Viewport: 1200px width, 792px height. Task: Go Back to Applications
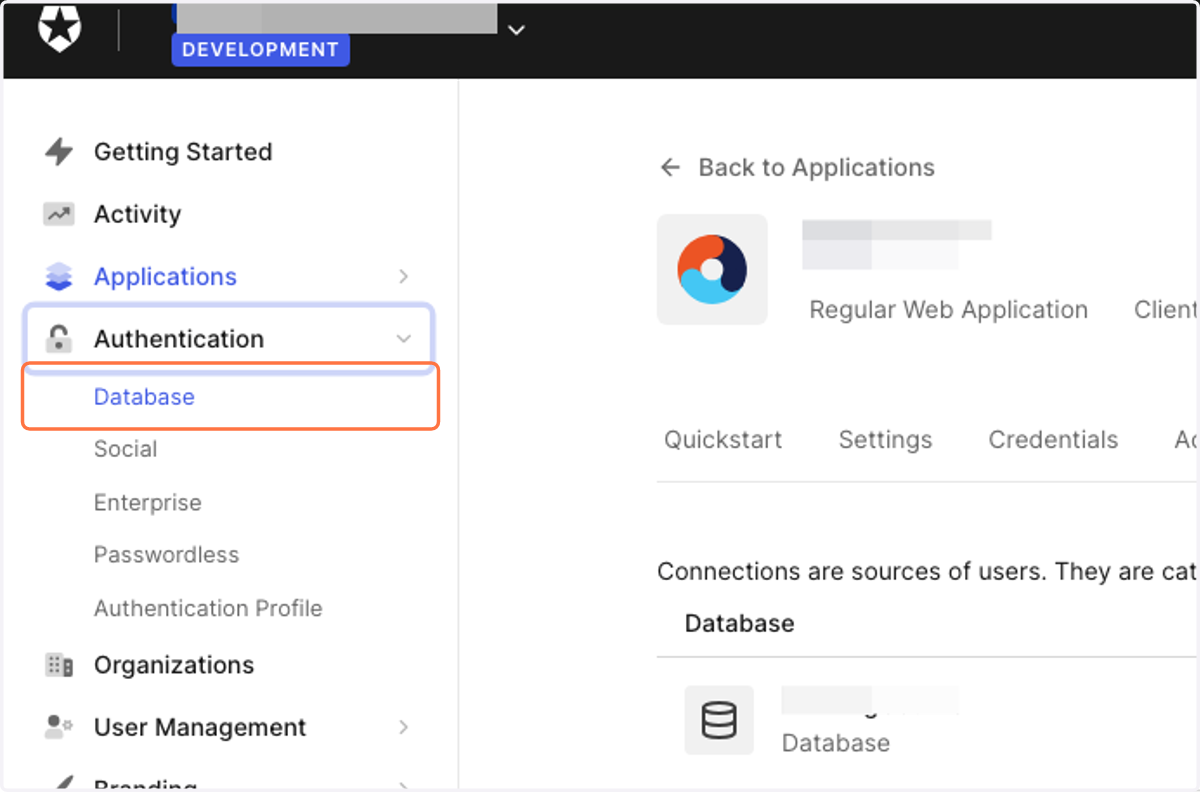pos(816,167)
